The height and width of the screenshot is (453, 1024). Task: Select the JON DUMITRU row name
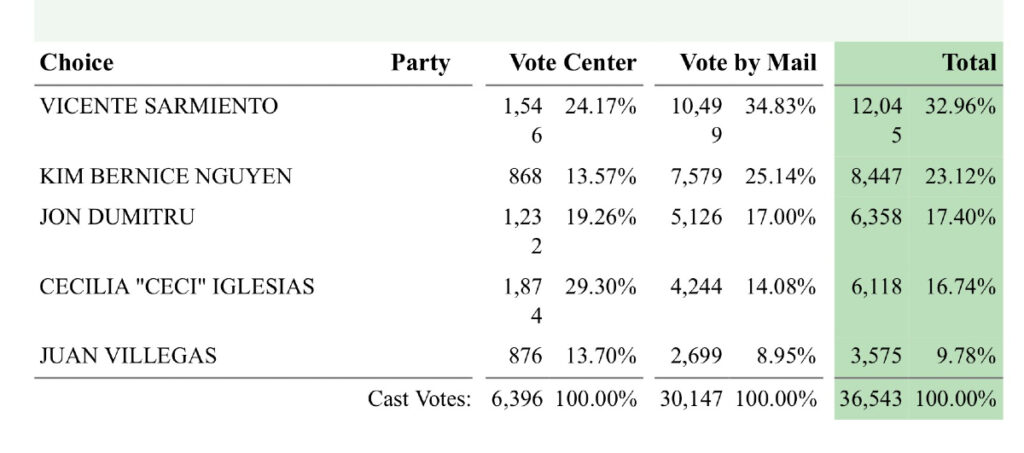coord(117,217)
